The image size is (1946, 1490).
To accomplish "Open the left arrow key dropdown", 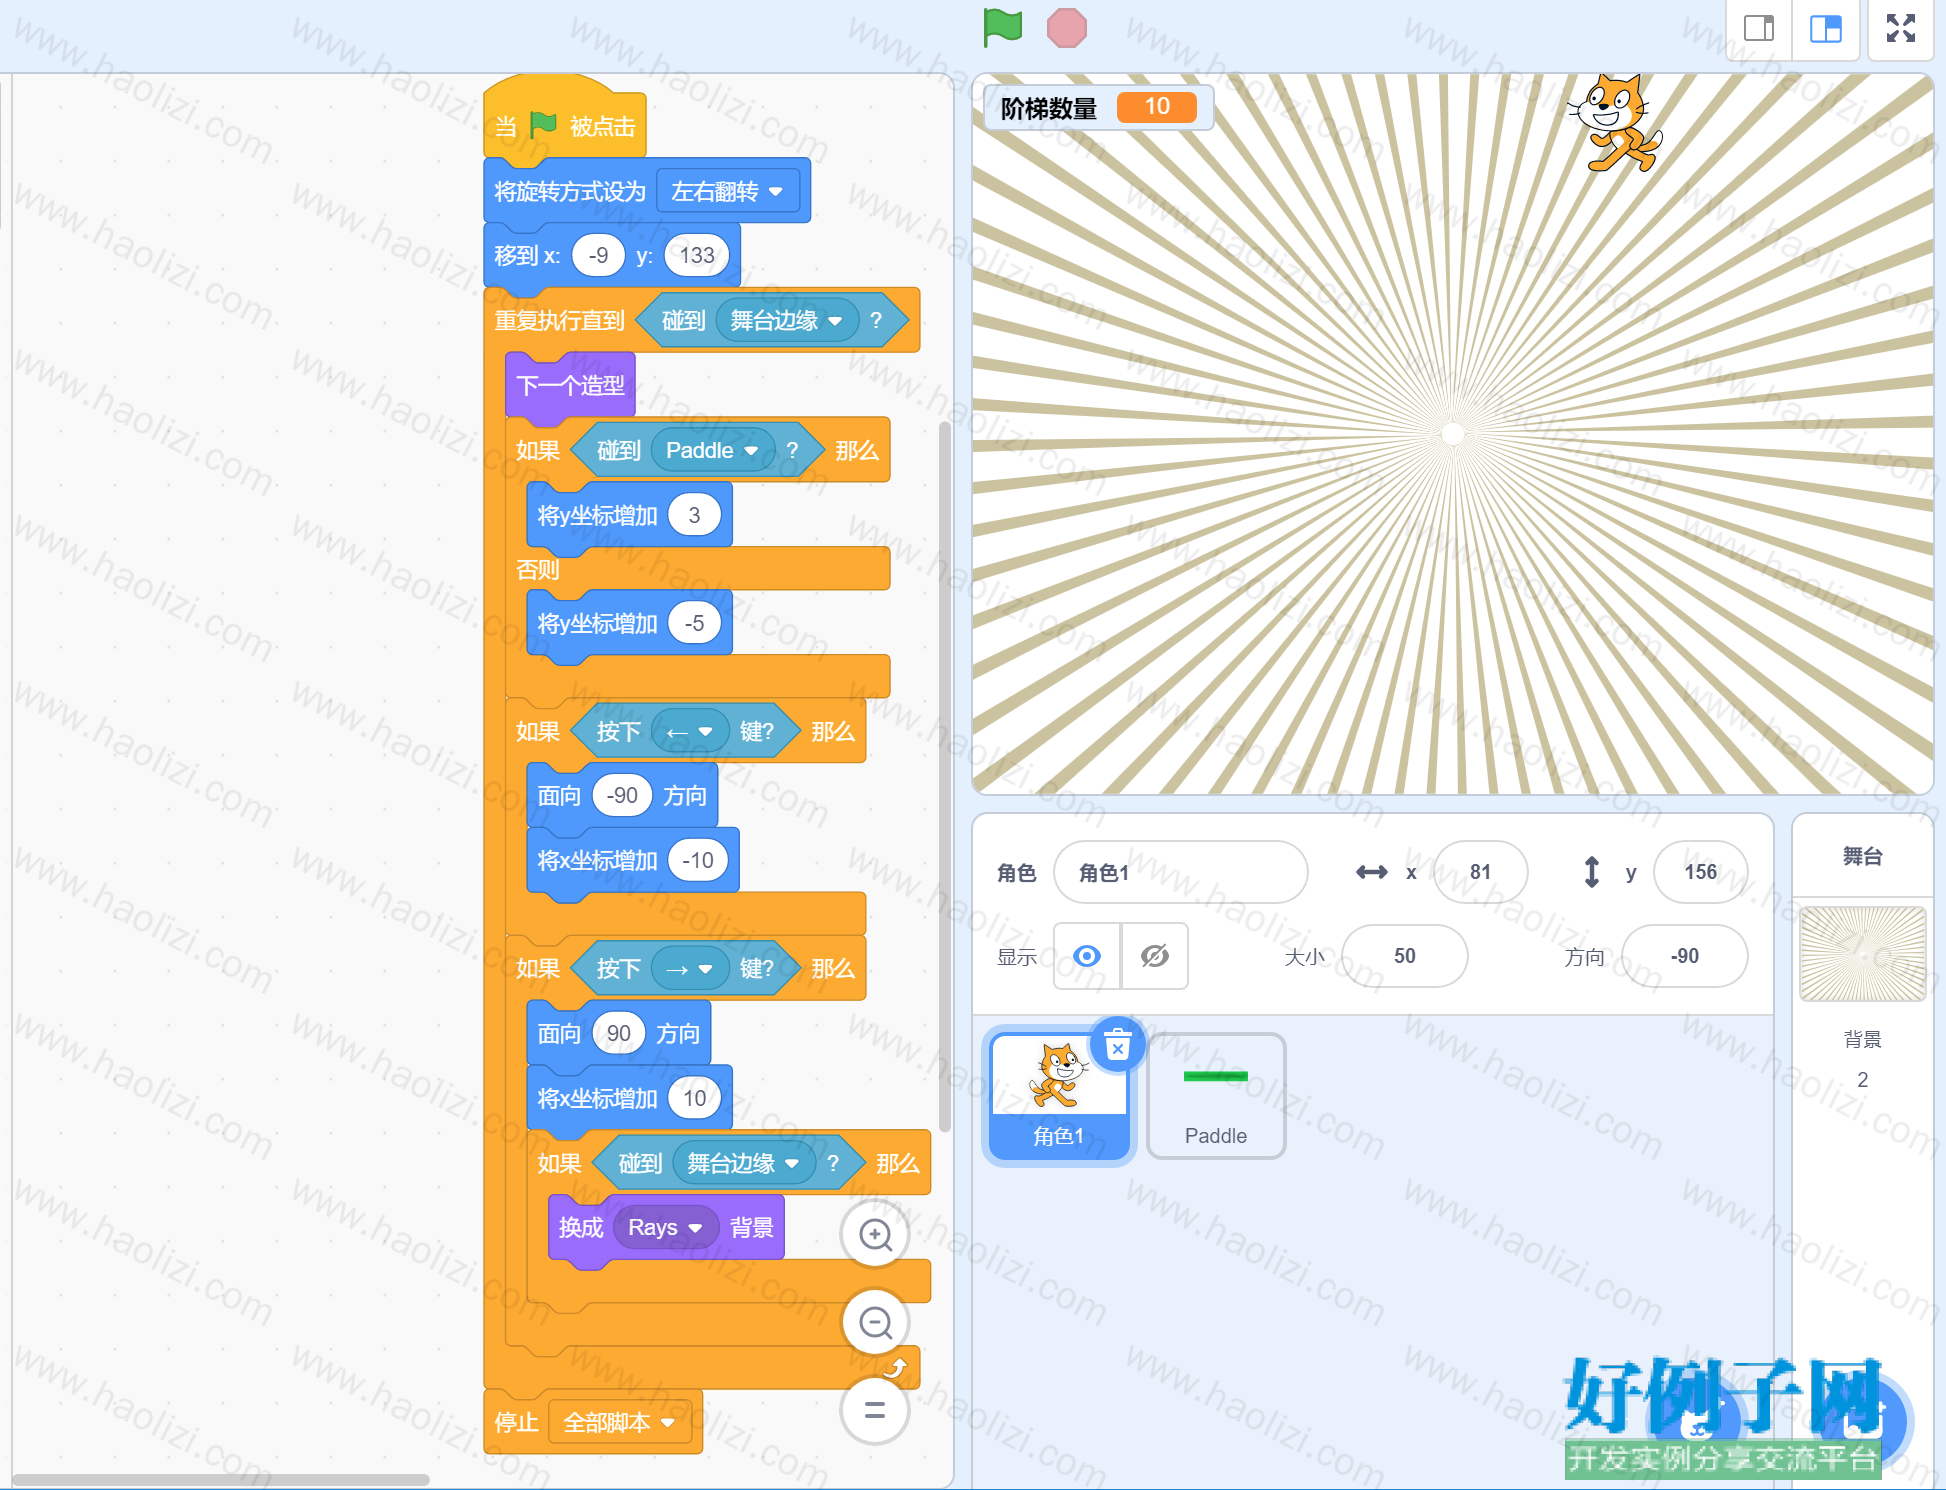I will [689, 731].
